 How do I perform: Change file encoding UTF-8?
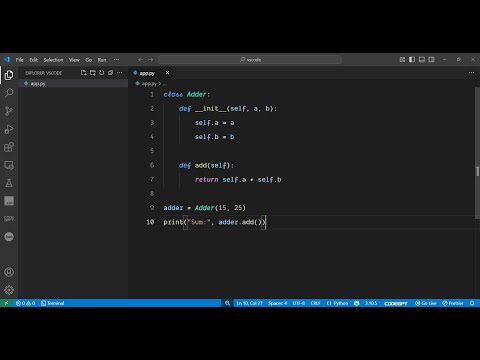pos(299,303)
